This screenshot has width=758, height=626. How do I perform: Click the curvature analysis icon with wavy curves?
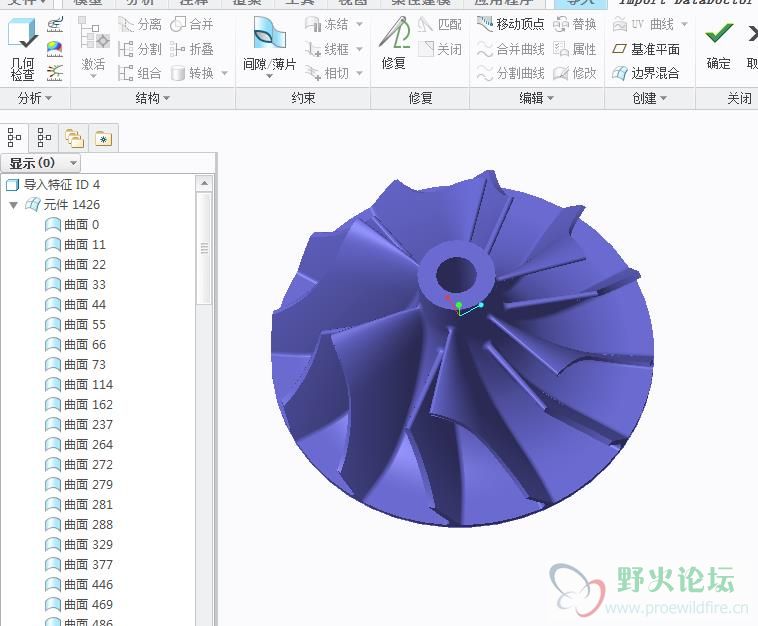55,24
